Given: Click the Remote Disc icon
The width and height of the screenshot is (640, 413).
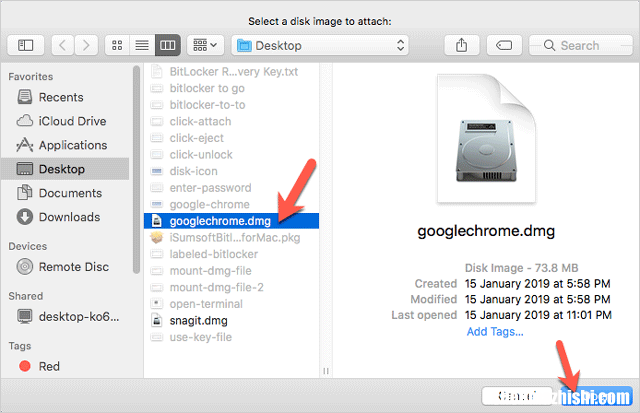Looking at the screenshot, I should coord(24,267).
